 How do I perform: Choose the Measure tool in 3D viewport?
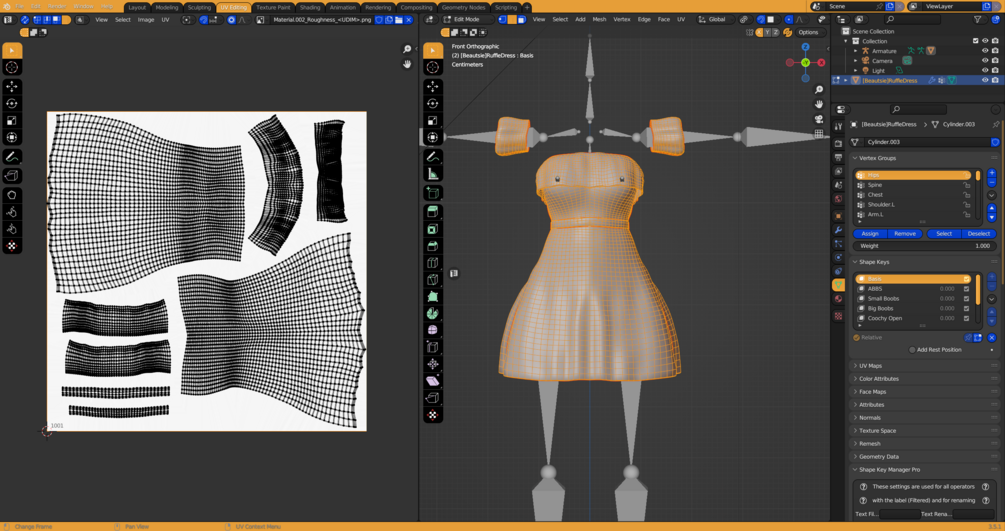[x=433, y=174]
